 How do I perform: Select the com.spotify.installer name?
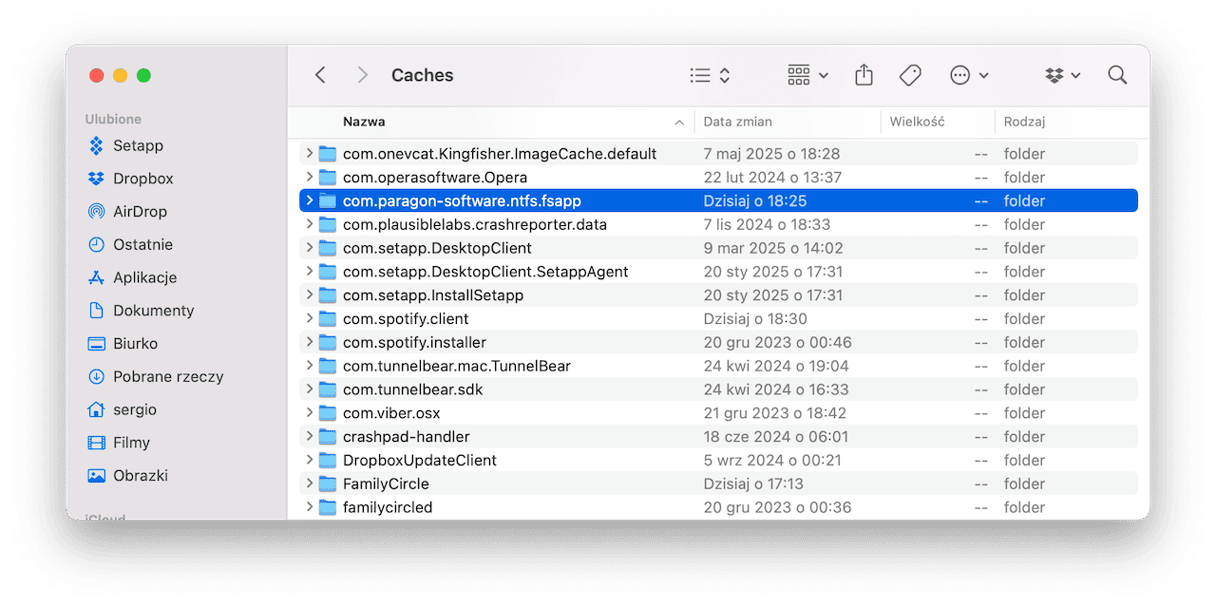(x=415, y=343)
